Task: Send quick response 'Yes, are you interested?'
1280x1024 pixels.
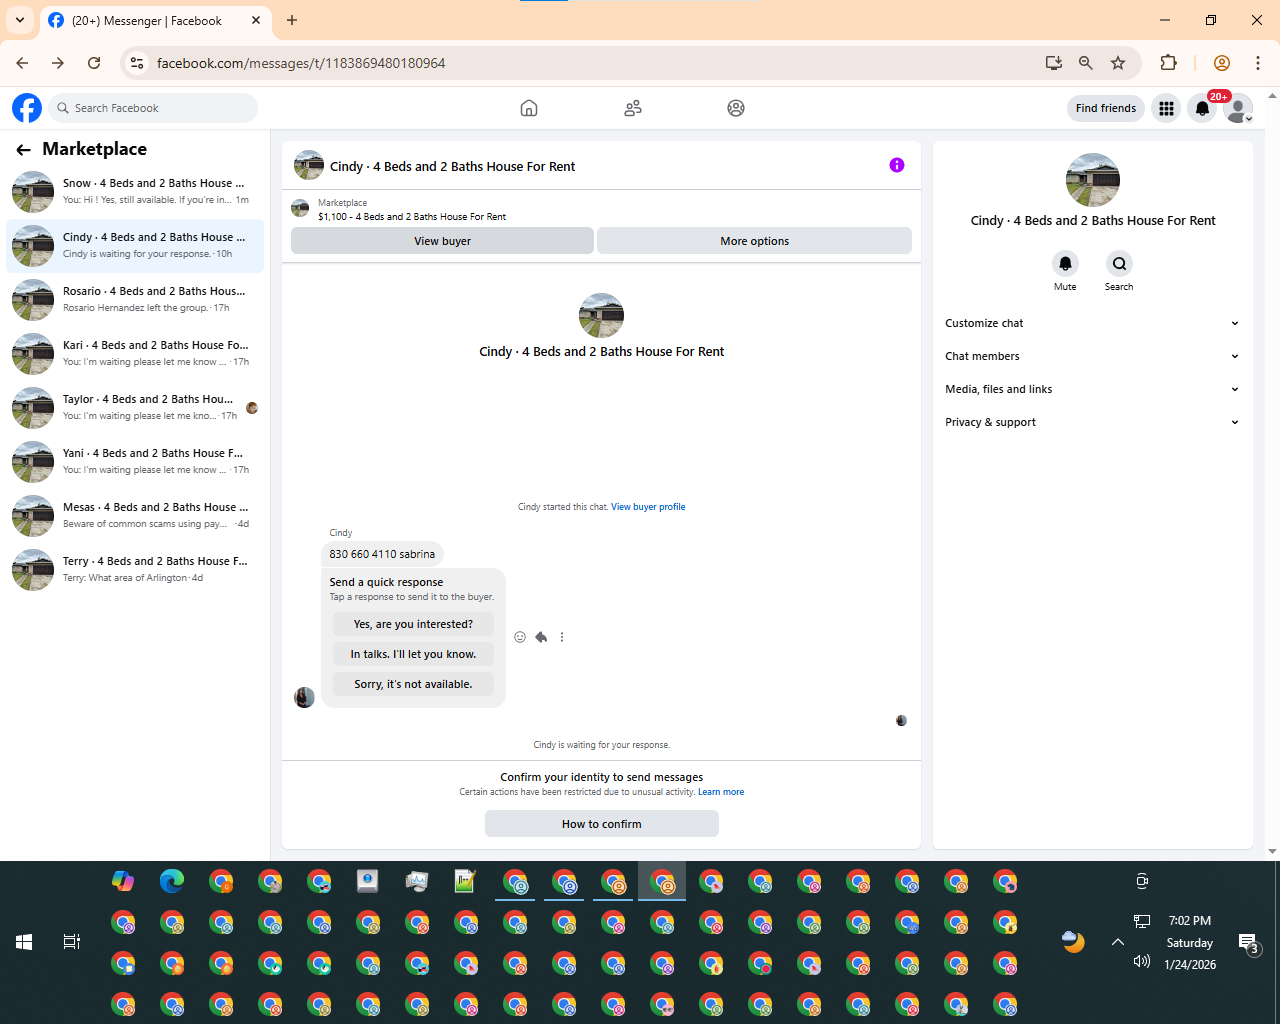Action: point(413,624)
